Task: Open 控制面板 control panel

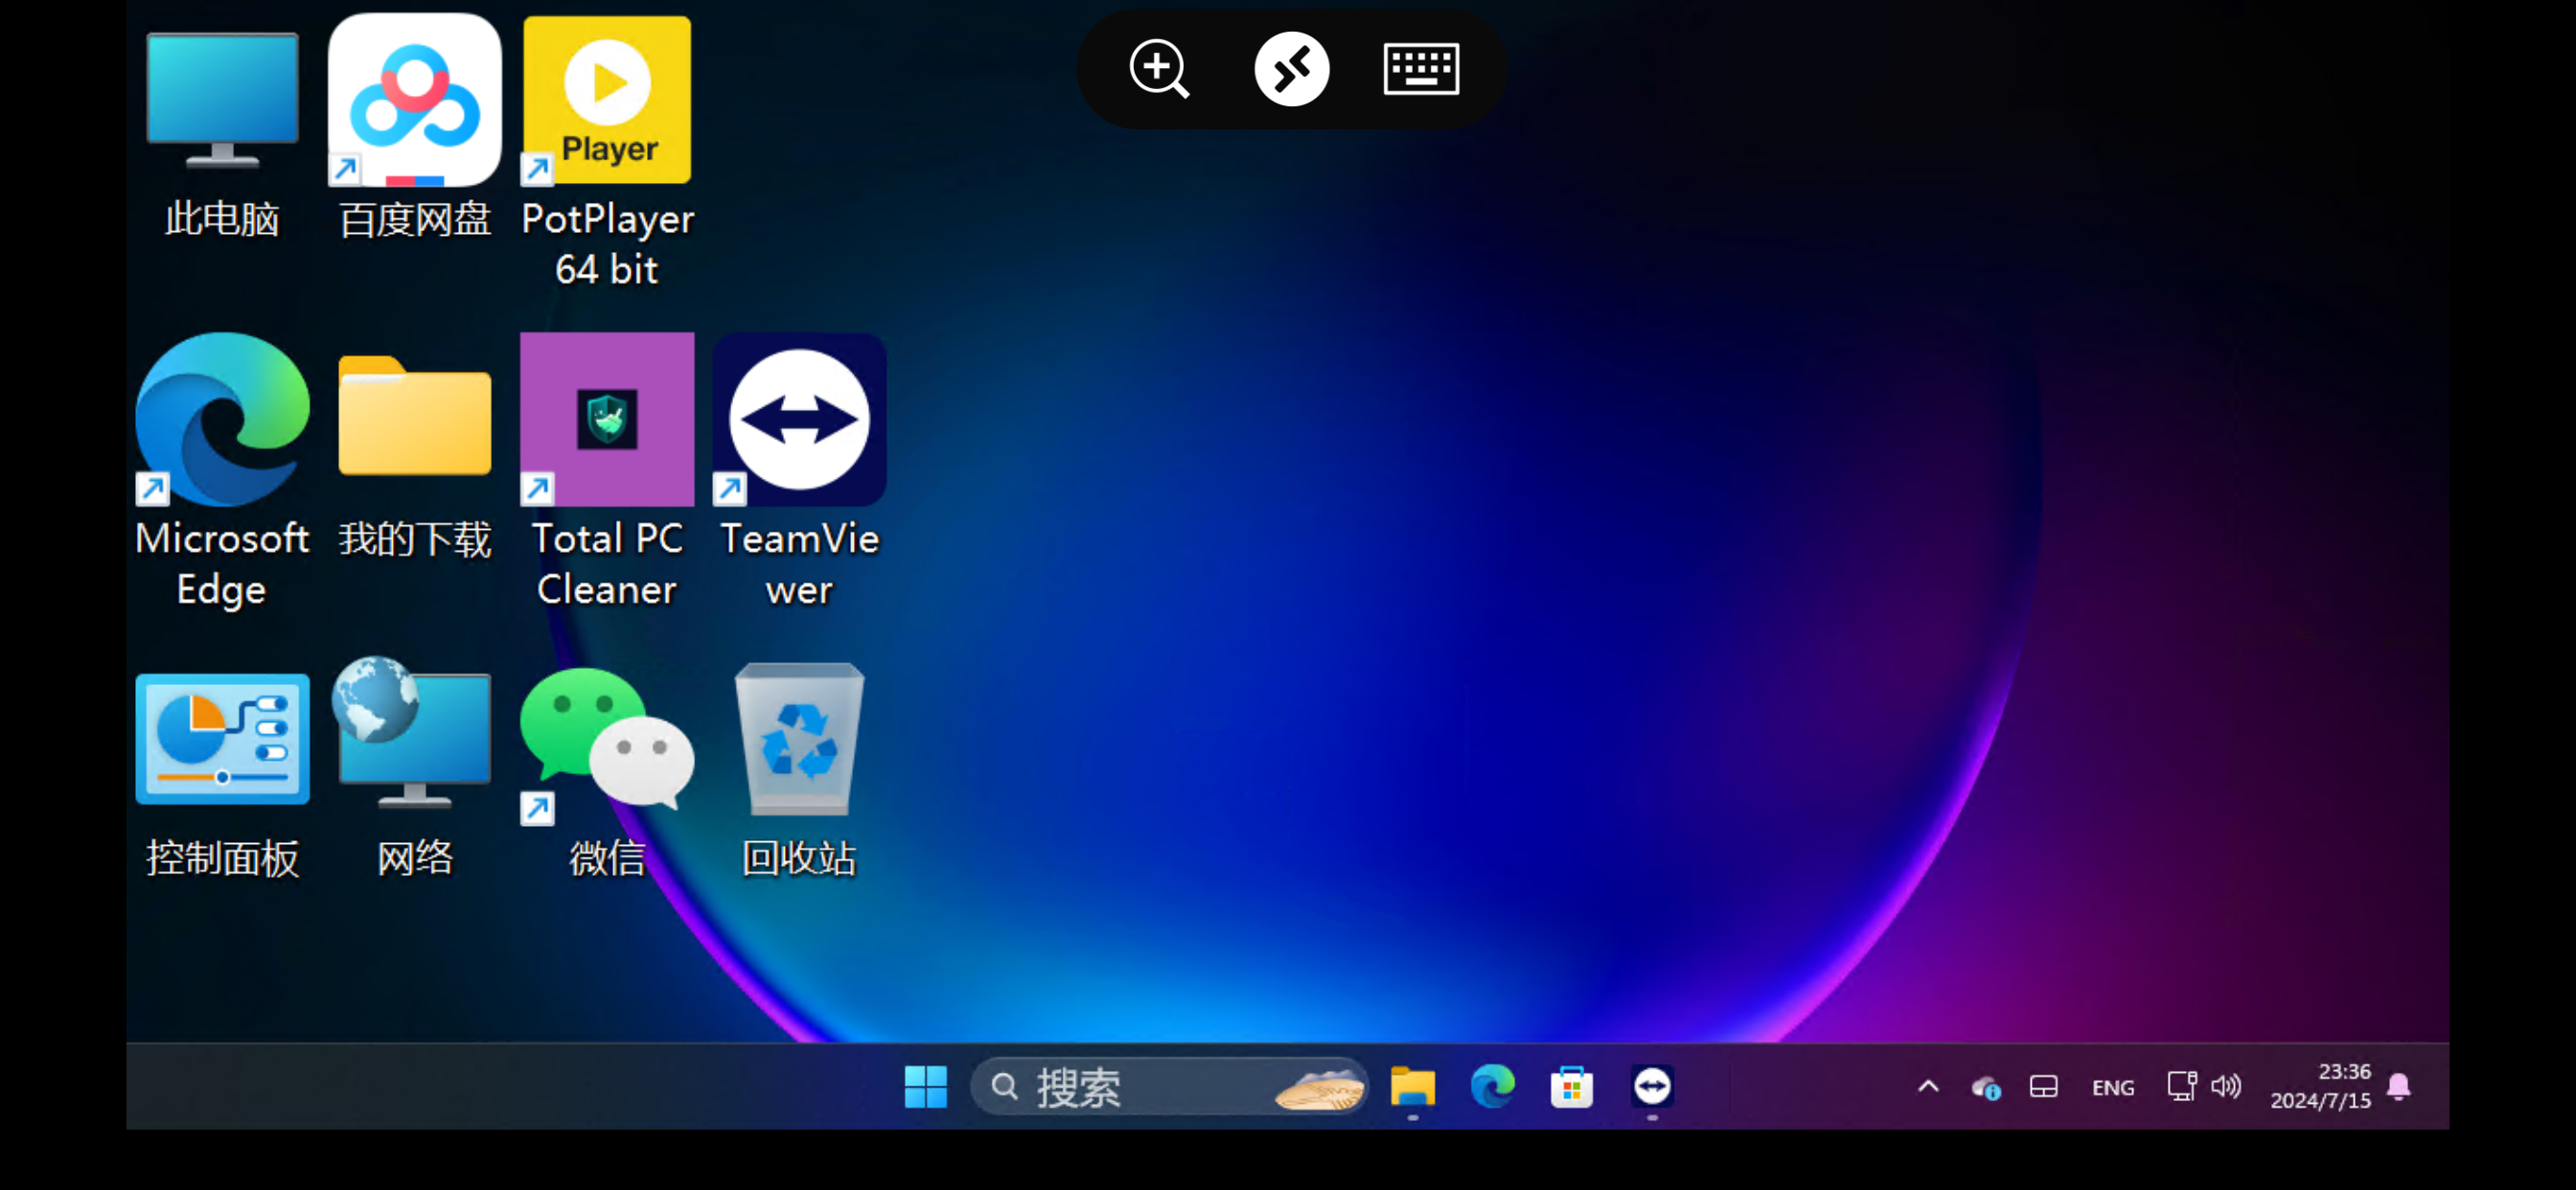Action: pos(222,740)
